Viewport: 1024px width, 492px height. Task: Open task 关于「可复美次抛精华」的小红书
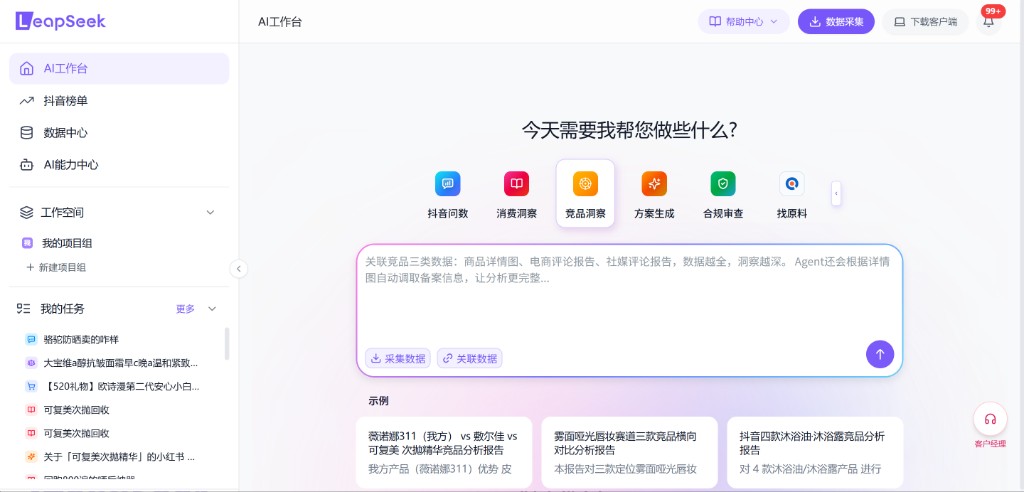pos(119,457)
